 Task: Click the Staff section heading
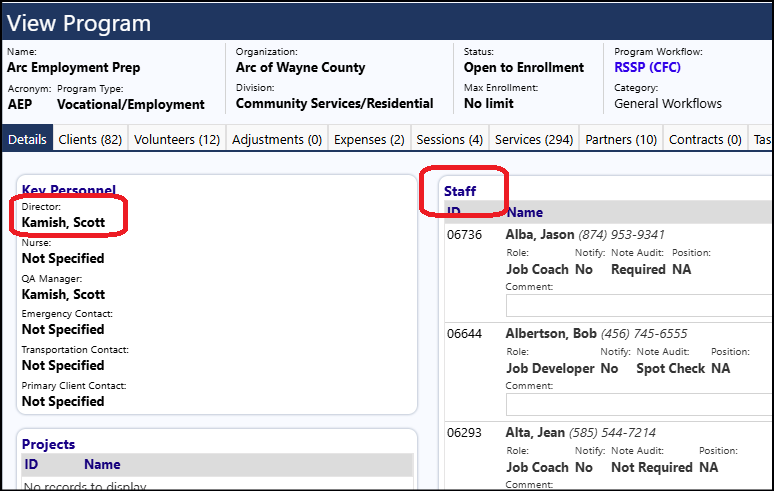(460, 191)
